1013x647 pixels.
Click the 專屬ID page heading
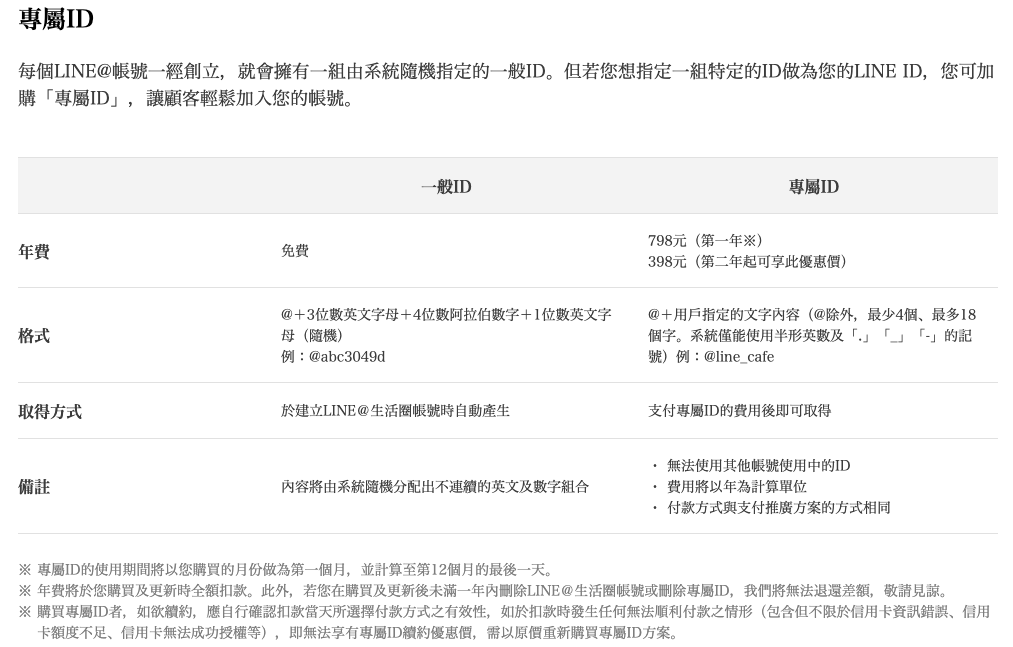(x=56, y=19)
